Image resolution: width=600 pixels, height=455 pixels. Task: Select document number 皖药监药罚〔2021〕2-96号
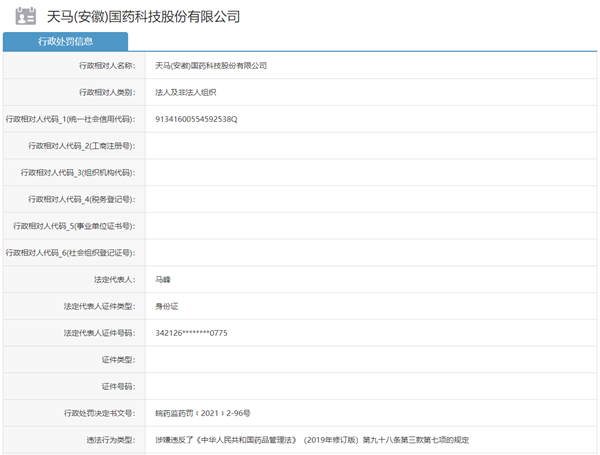pos(203,413)
